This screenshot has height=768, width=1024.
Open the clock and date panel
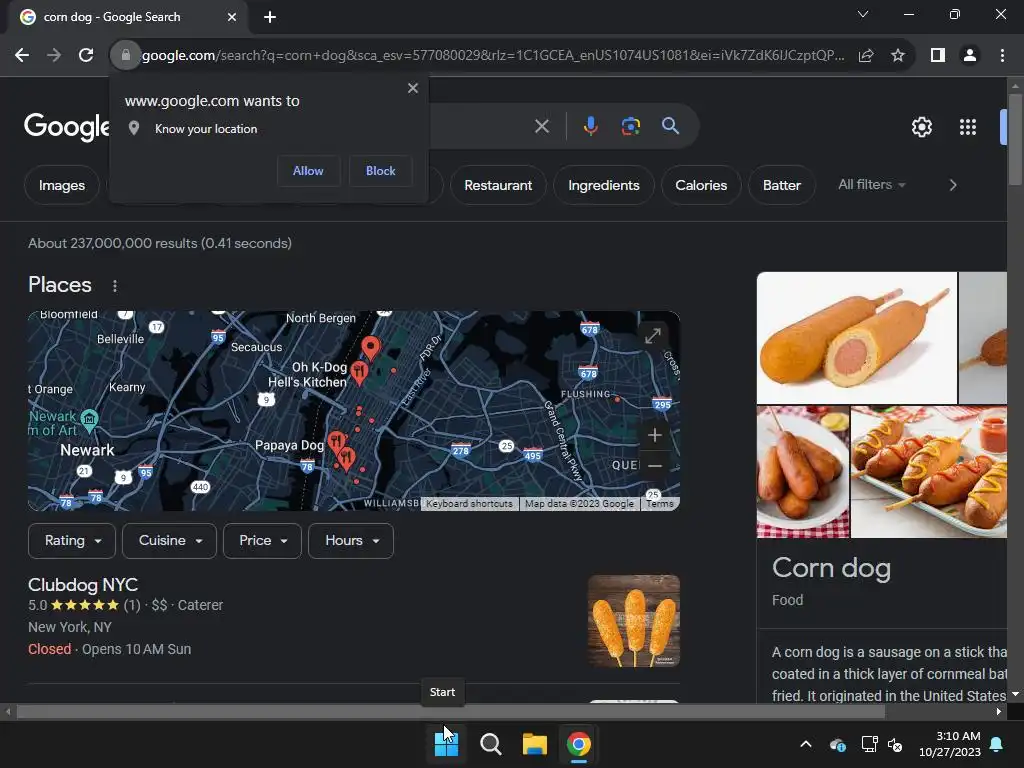pos(950,744)
